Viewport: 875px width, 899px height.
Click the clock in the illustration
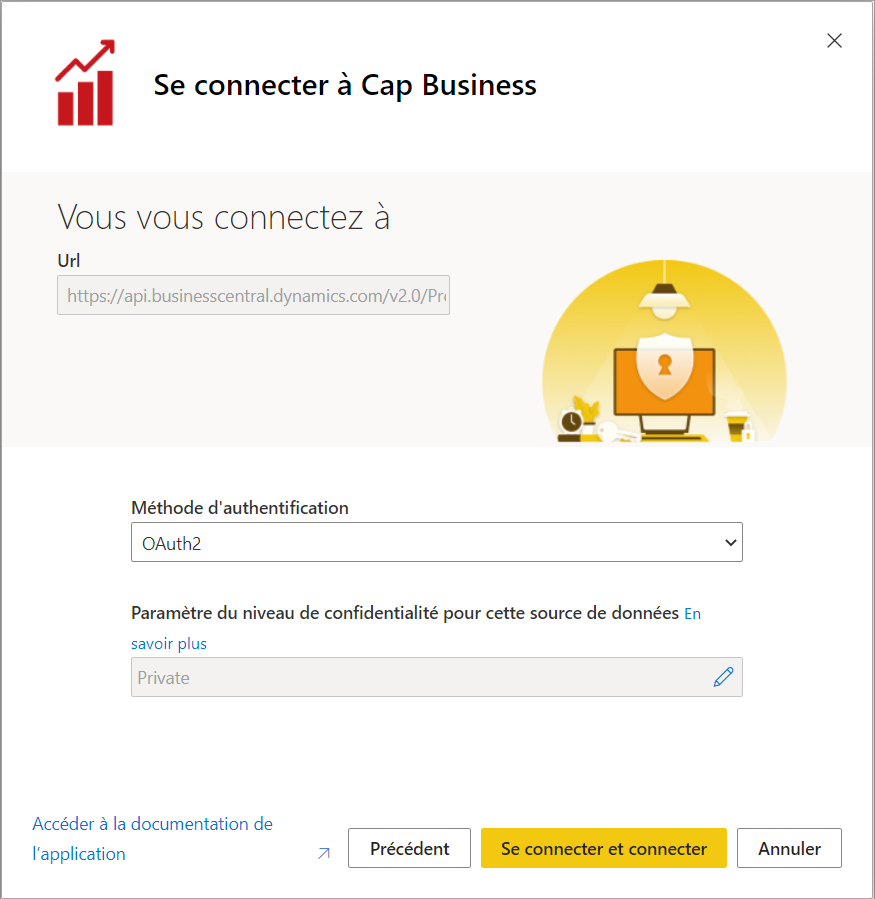click(x=571, y=421)
